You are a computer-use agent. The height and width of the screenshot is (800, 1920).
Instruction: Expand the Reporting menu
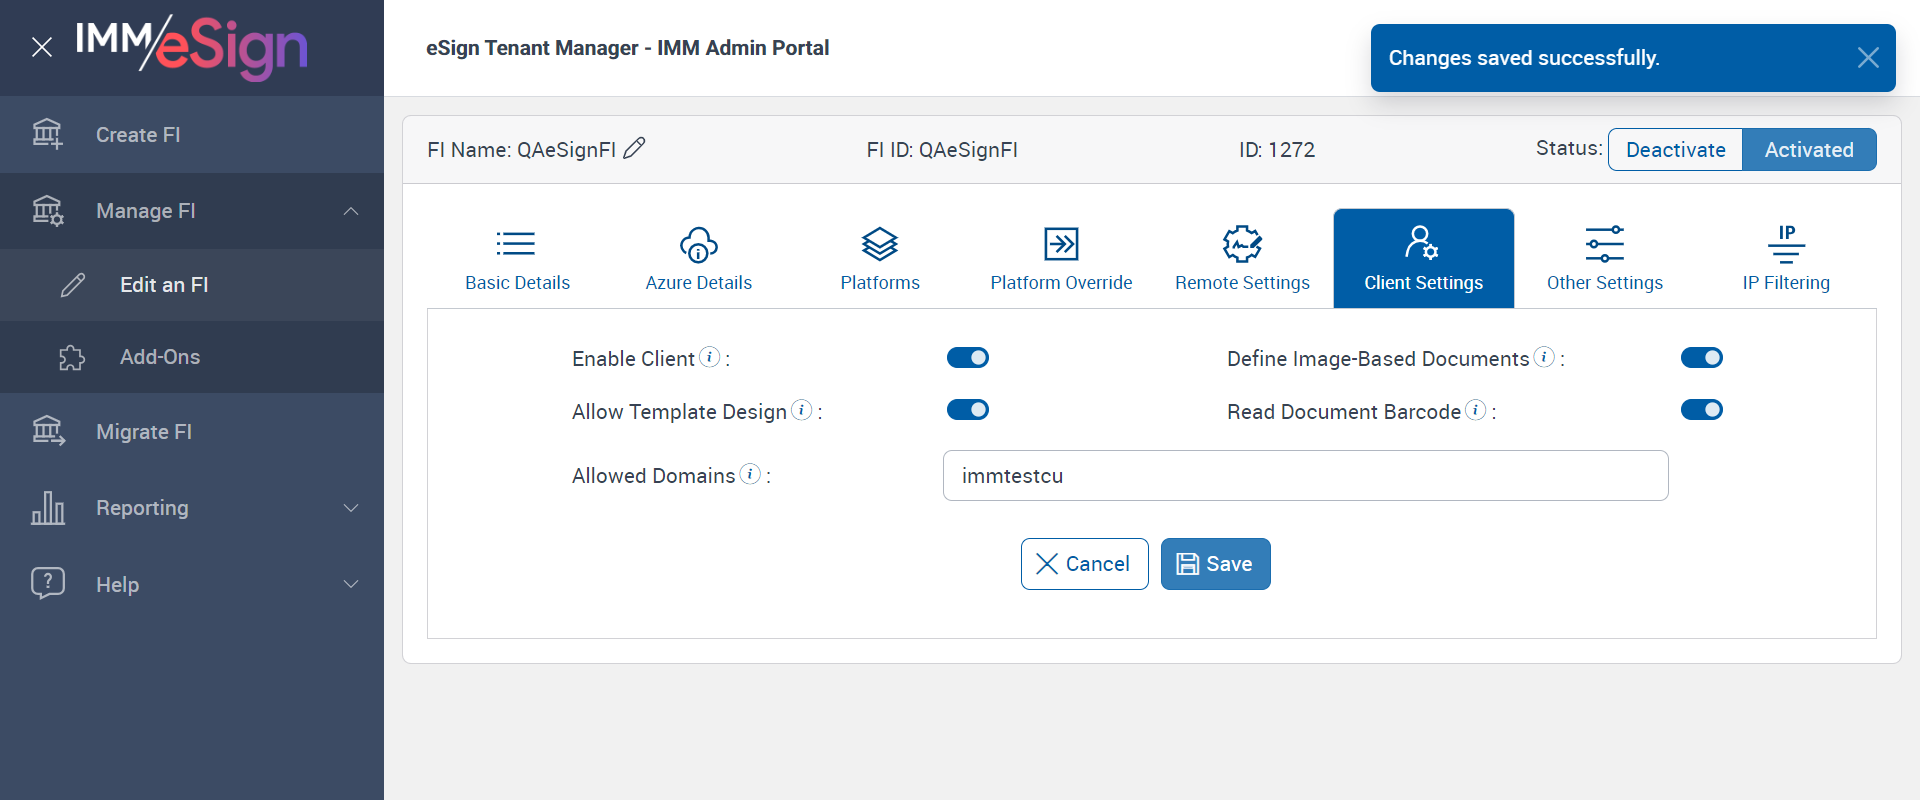tap(351, 508)
